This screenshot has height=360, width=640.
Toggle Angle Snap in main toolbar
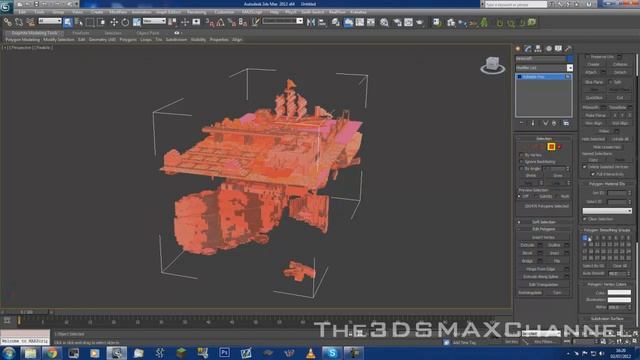220,22
